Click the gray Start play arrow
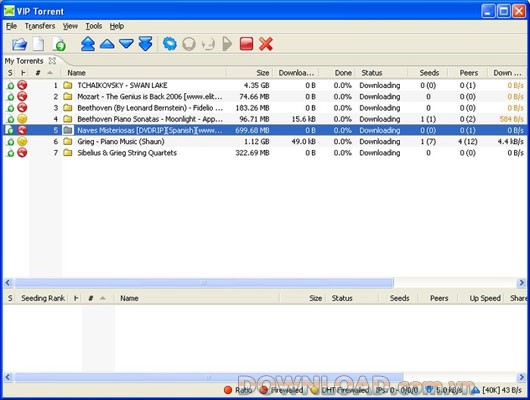The image size is (530, 400). point(227,44)
